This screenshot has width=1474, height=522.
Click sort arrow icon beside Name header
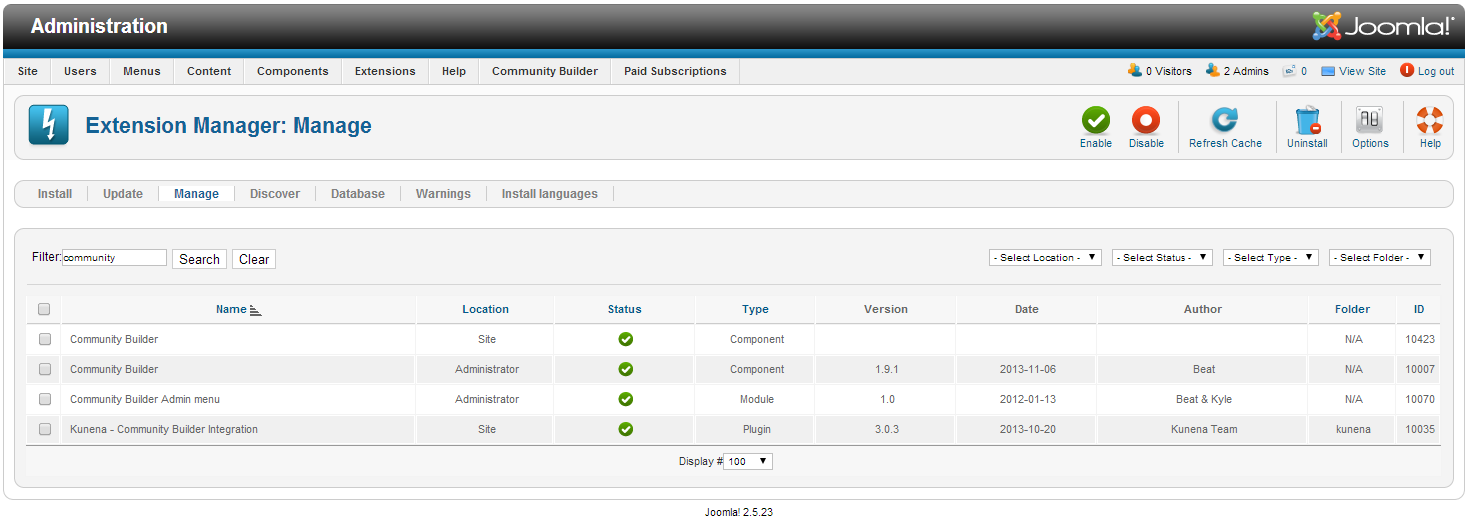click(x=255, y=310)
